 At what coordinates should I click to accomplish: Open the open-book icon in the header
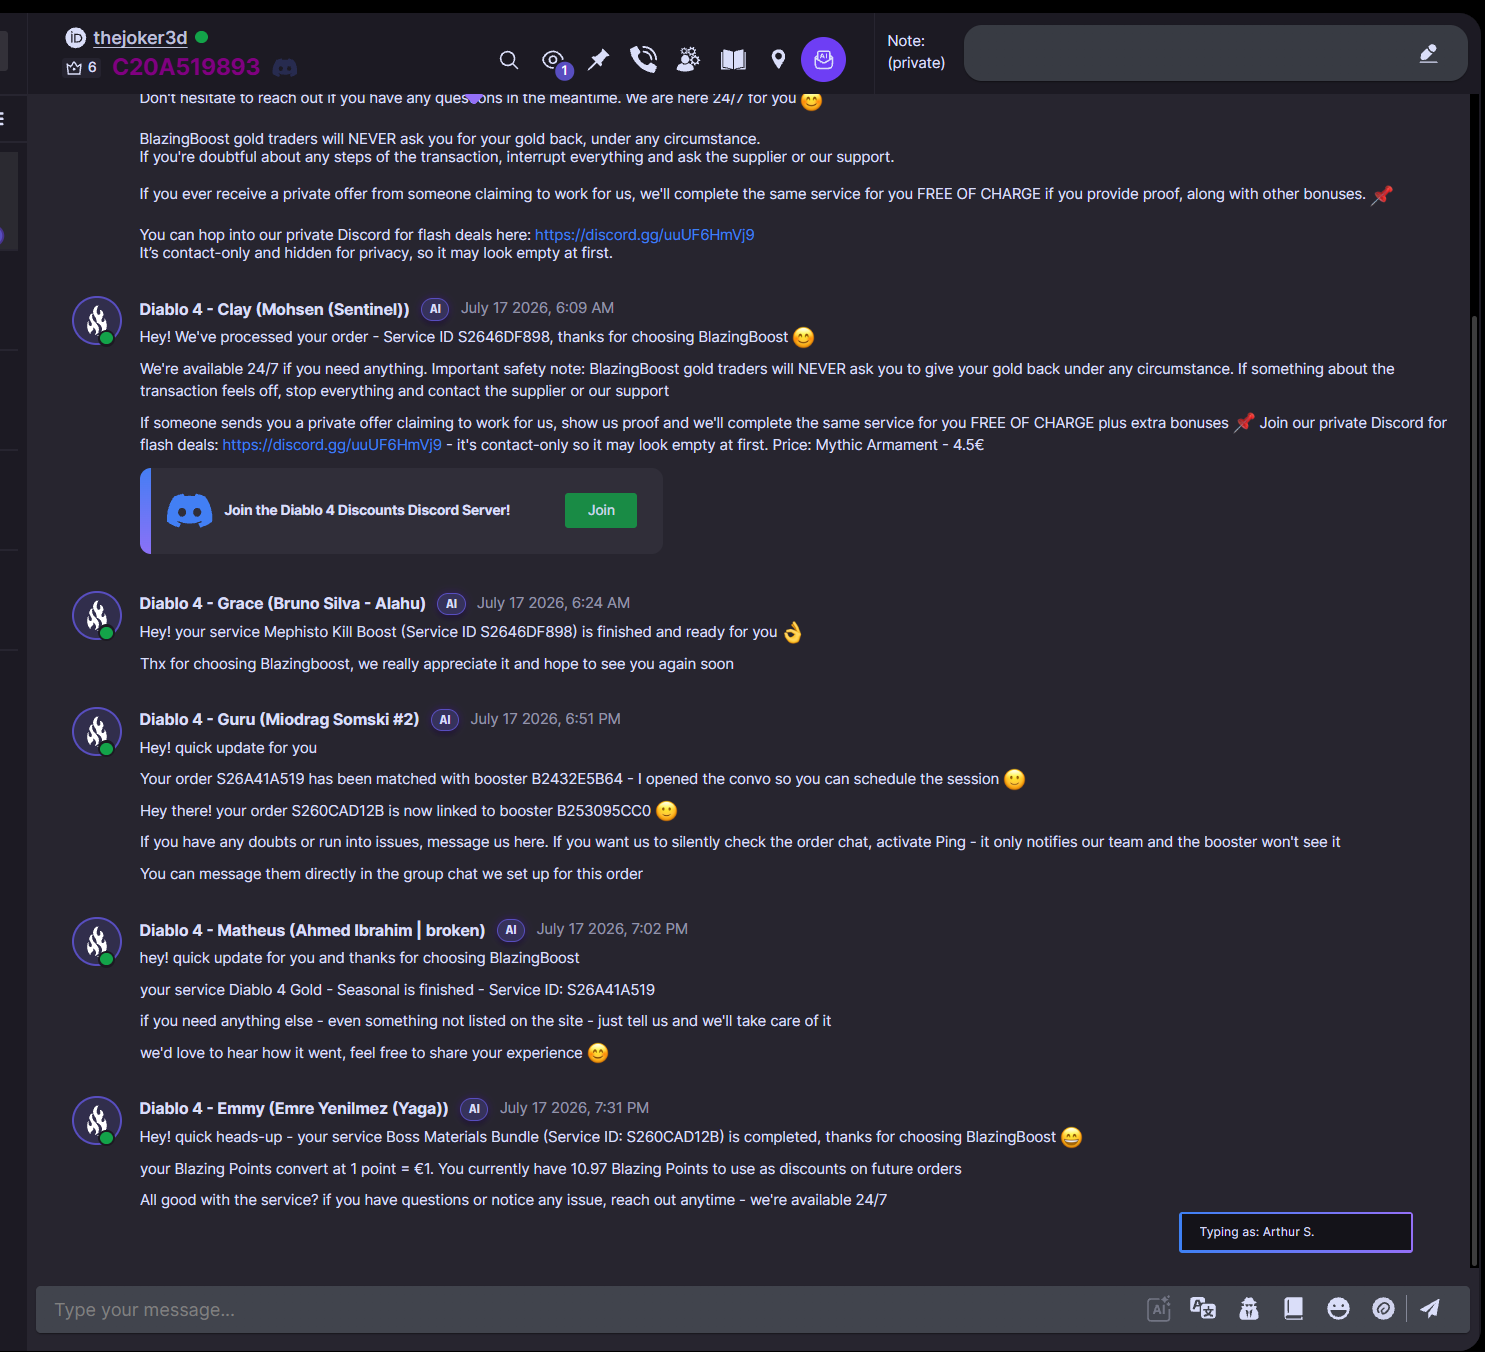click(733, 60)
